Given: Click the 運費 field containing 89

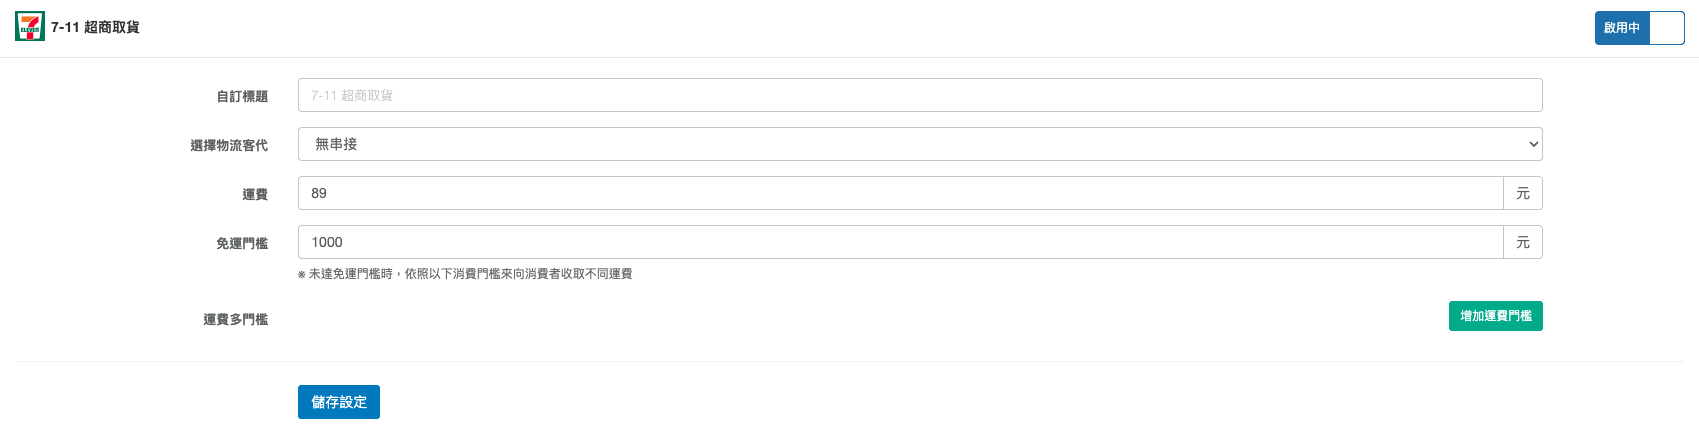Looking at the screenshot, I should (901, 193).
